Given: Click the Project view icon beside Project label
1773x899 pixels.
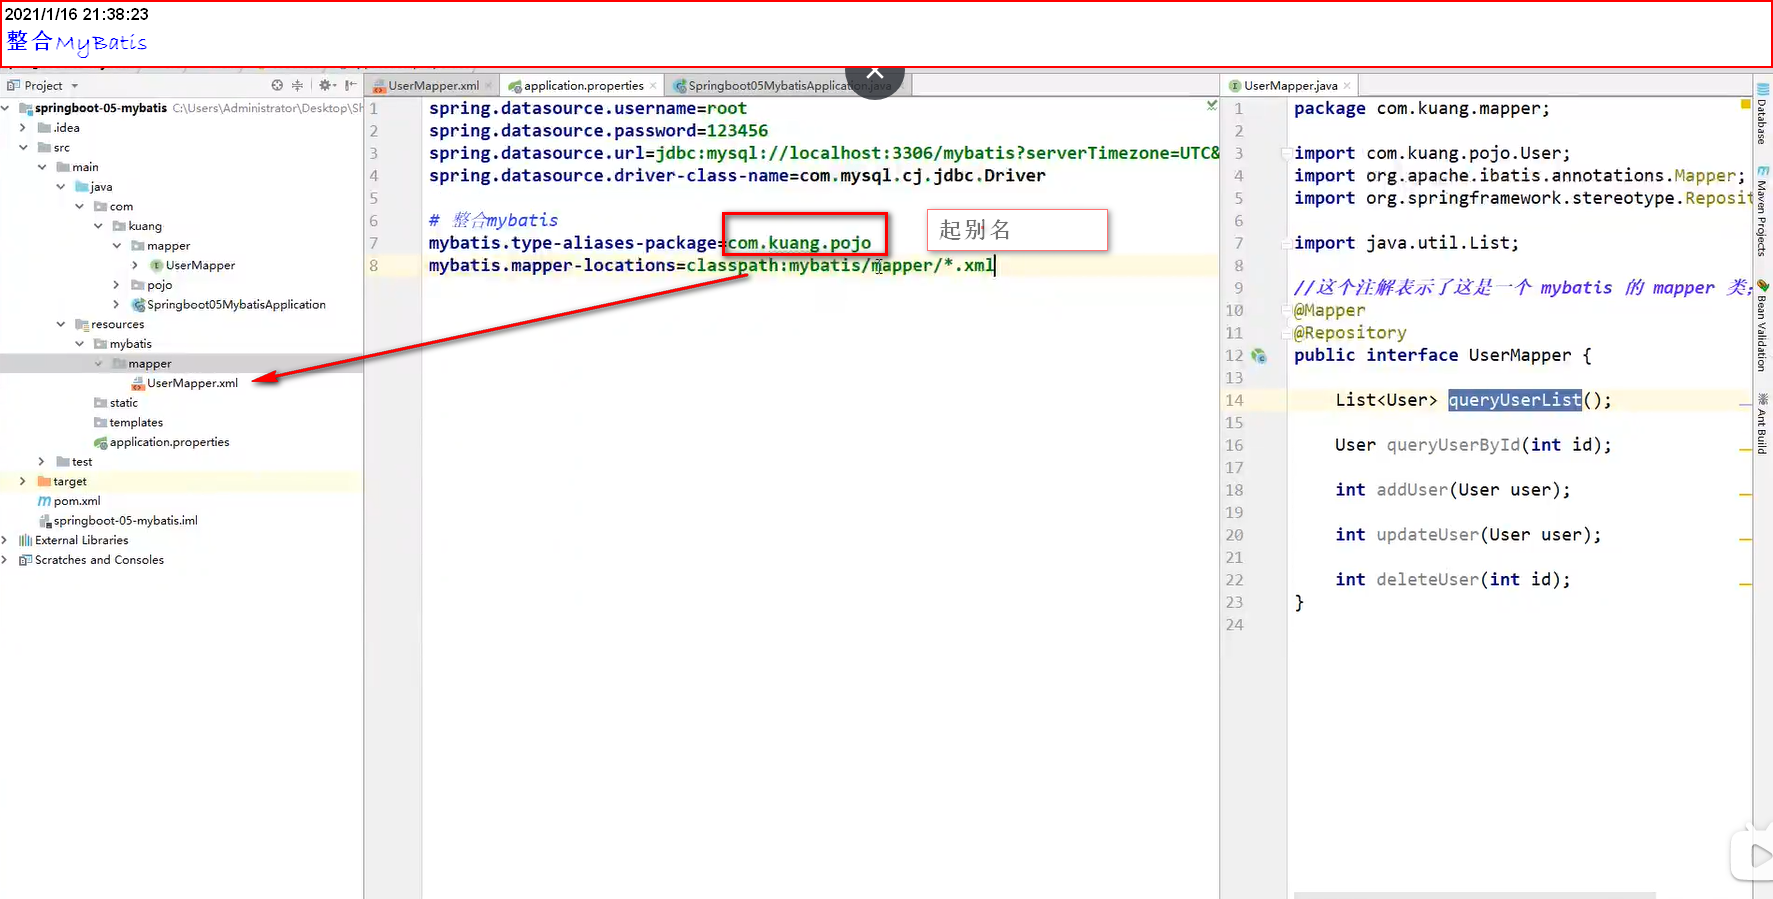Looking at the screenshot, I should [13, 85].
